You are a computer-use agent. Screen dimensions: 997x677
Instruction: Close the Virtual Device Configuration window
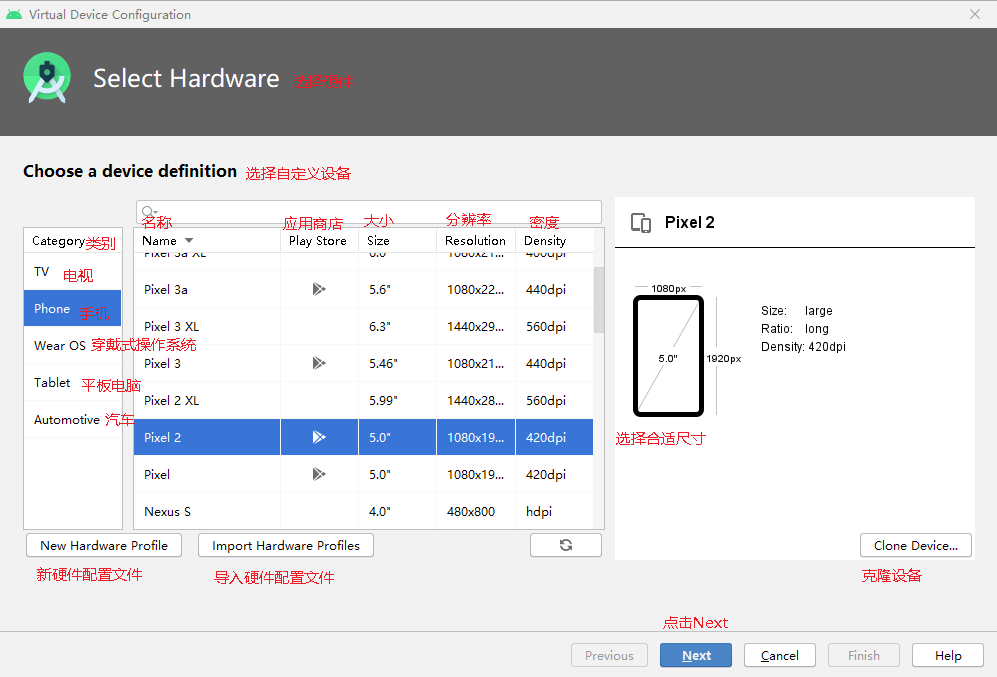(x=975, y=14)
